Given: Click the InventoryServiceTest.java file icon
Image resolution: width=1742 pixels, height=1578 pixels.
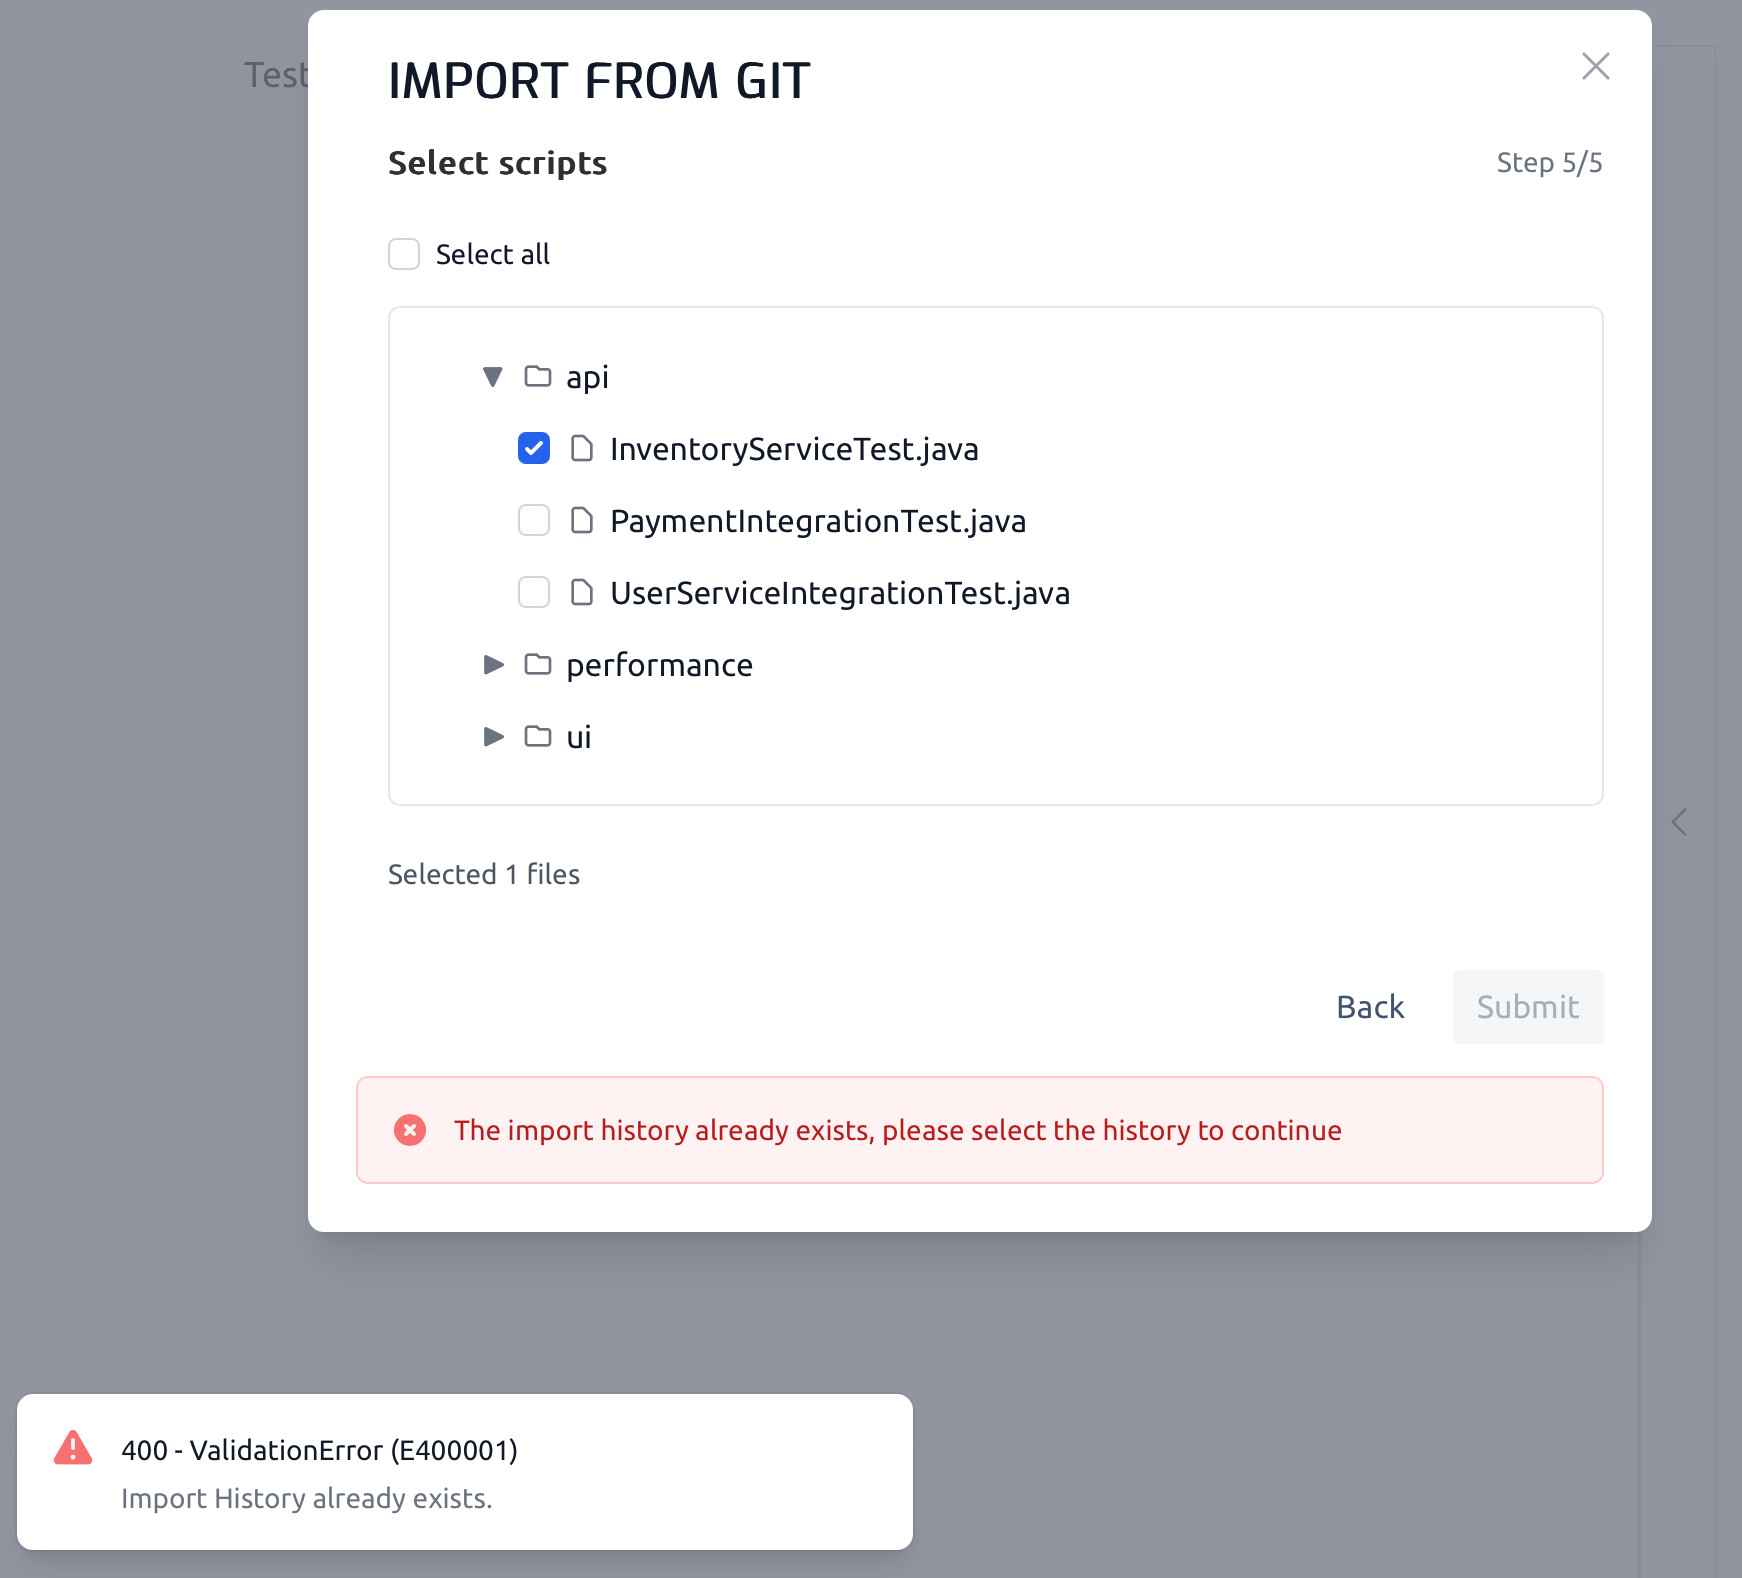Looking at the screenshot, I should 582,448.
